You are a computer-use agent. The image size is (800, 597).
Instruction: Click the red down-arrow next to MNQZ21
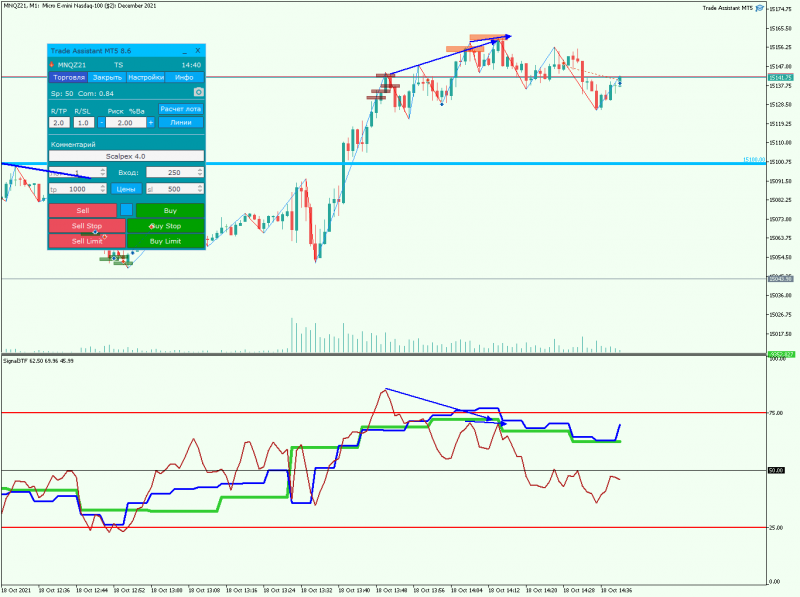click(x=52, y=65)
